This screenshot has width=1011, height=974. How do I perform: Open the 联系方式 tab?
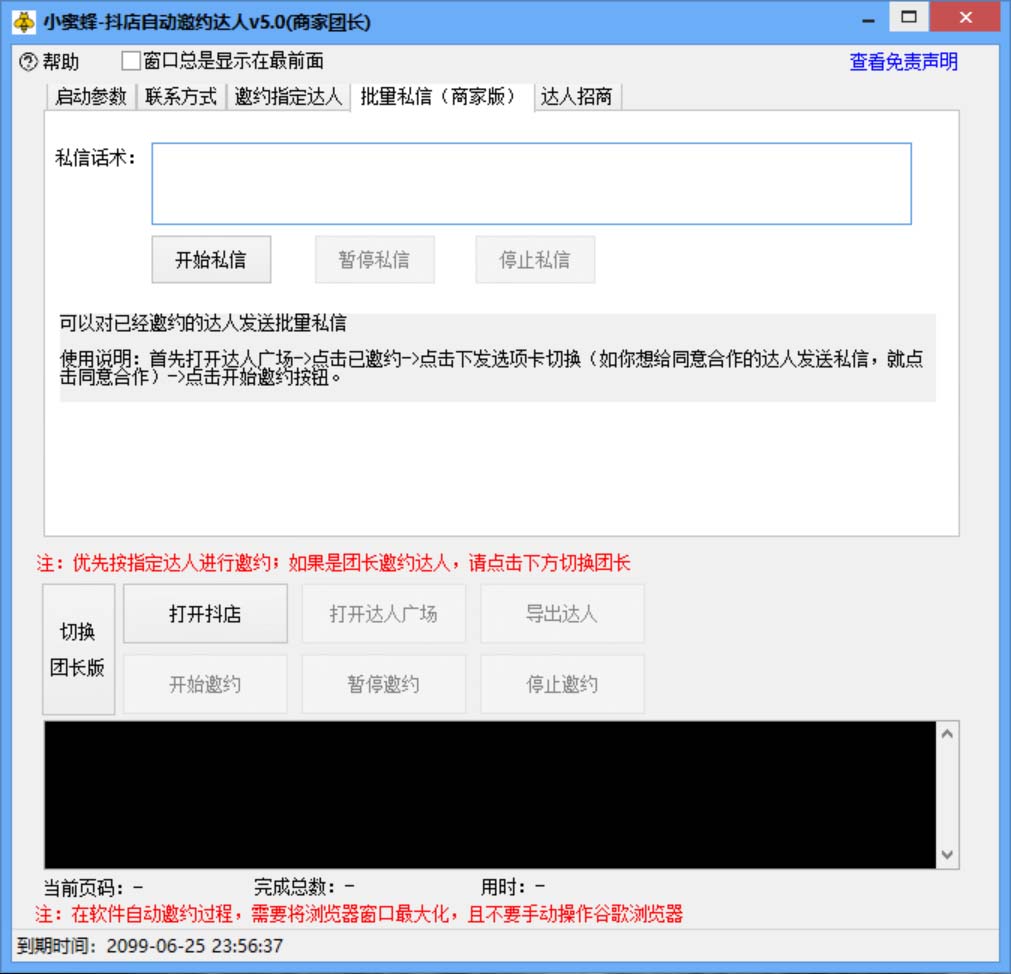tap(180, 97)
